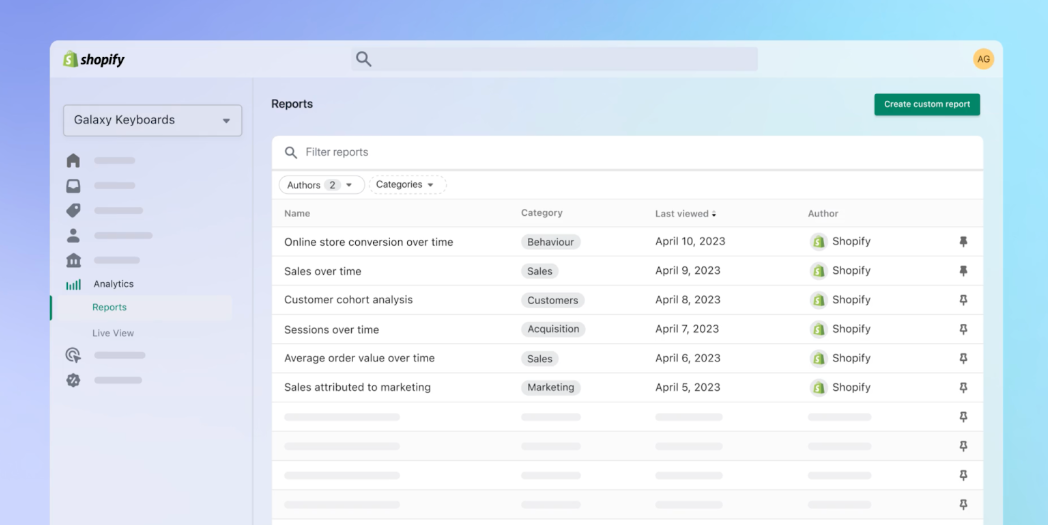Click the April 10, 2023 date cell
The height and width of the screenshot is (525, 1048).
pos(690,241)
